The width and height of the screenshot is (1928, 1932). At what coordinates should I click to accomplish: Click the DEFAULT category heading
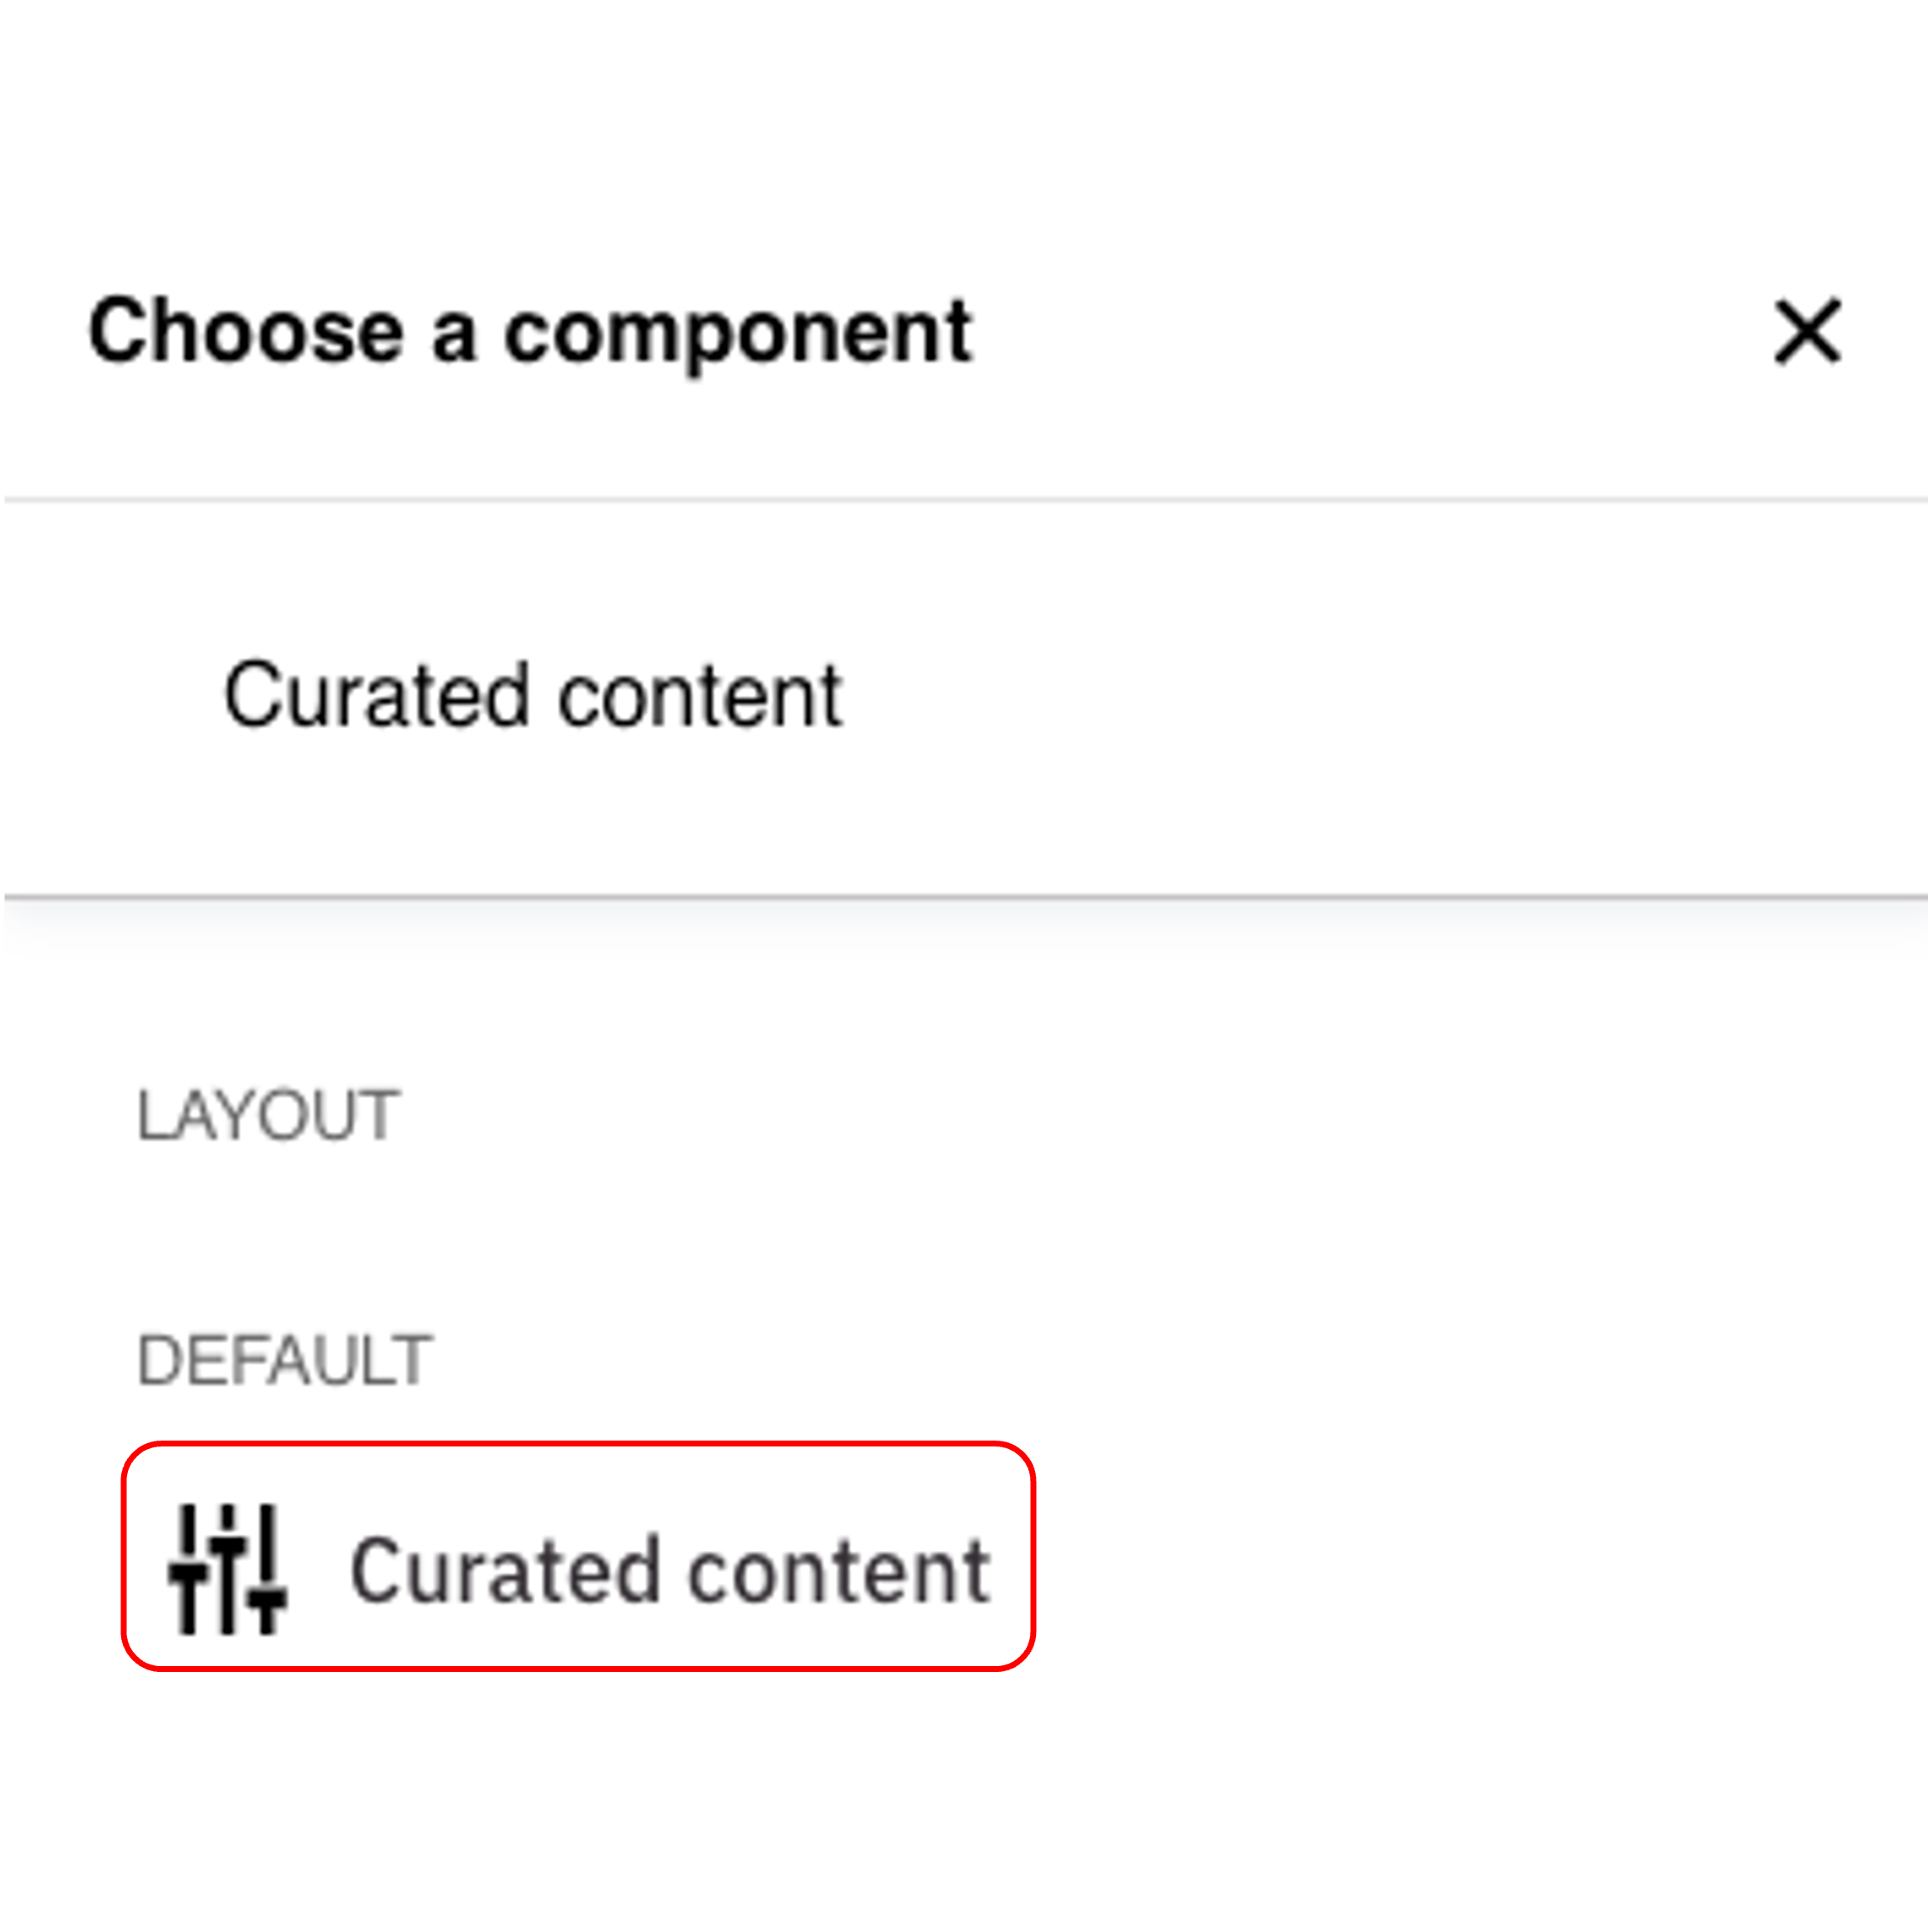coord(284,1360)
